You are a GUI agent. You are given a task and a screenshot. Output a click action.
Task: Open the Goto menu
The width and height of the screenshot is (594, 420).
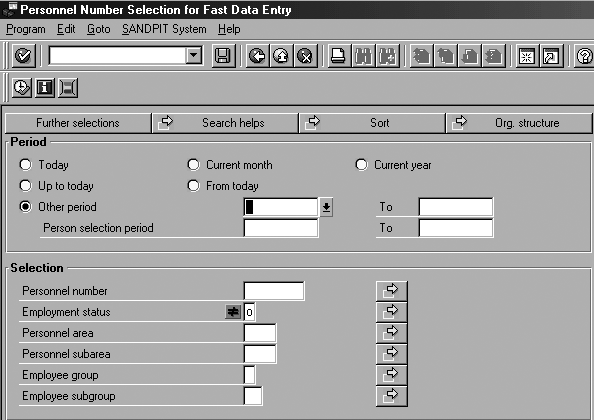98,29
